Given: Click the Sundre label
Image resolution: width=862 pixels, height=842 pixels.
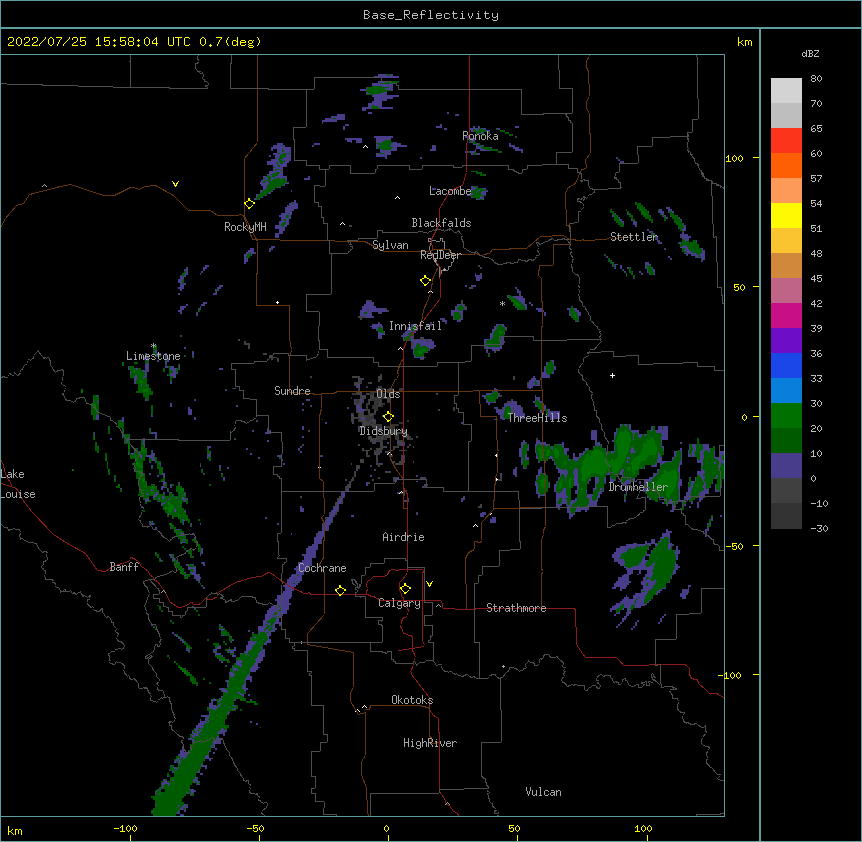Looking at the screenshot, I should [x=292, y=391].
